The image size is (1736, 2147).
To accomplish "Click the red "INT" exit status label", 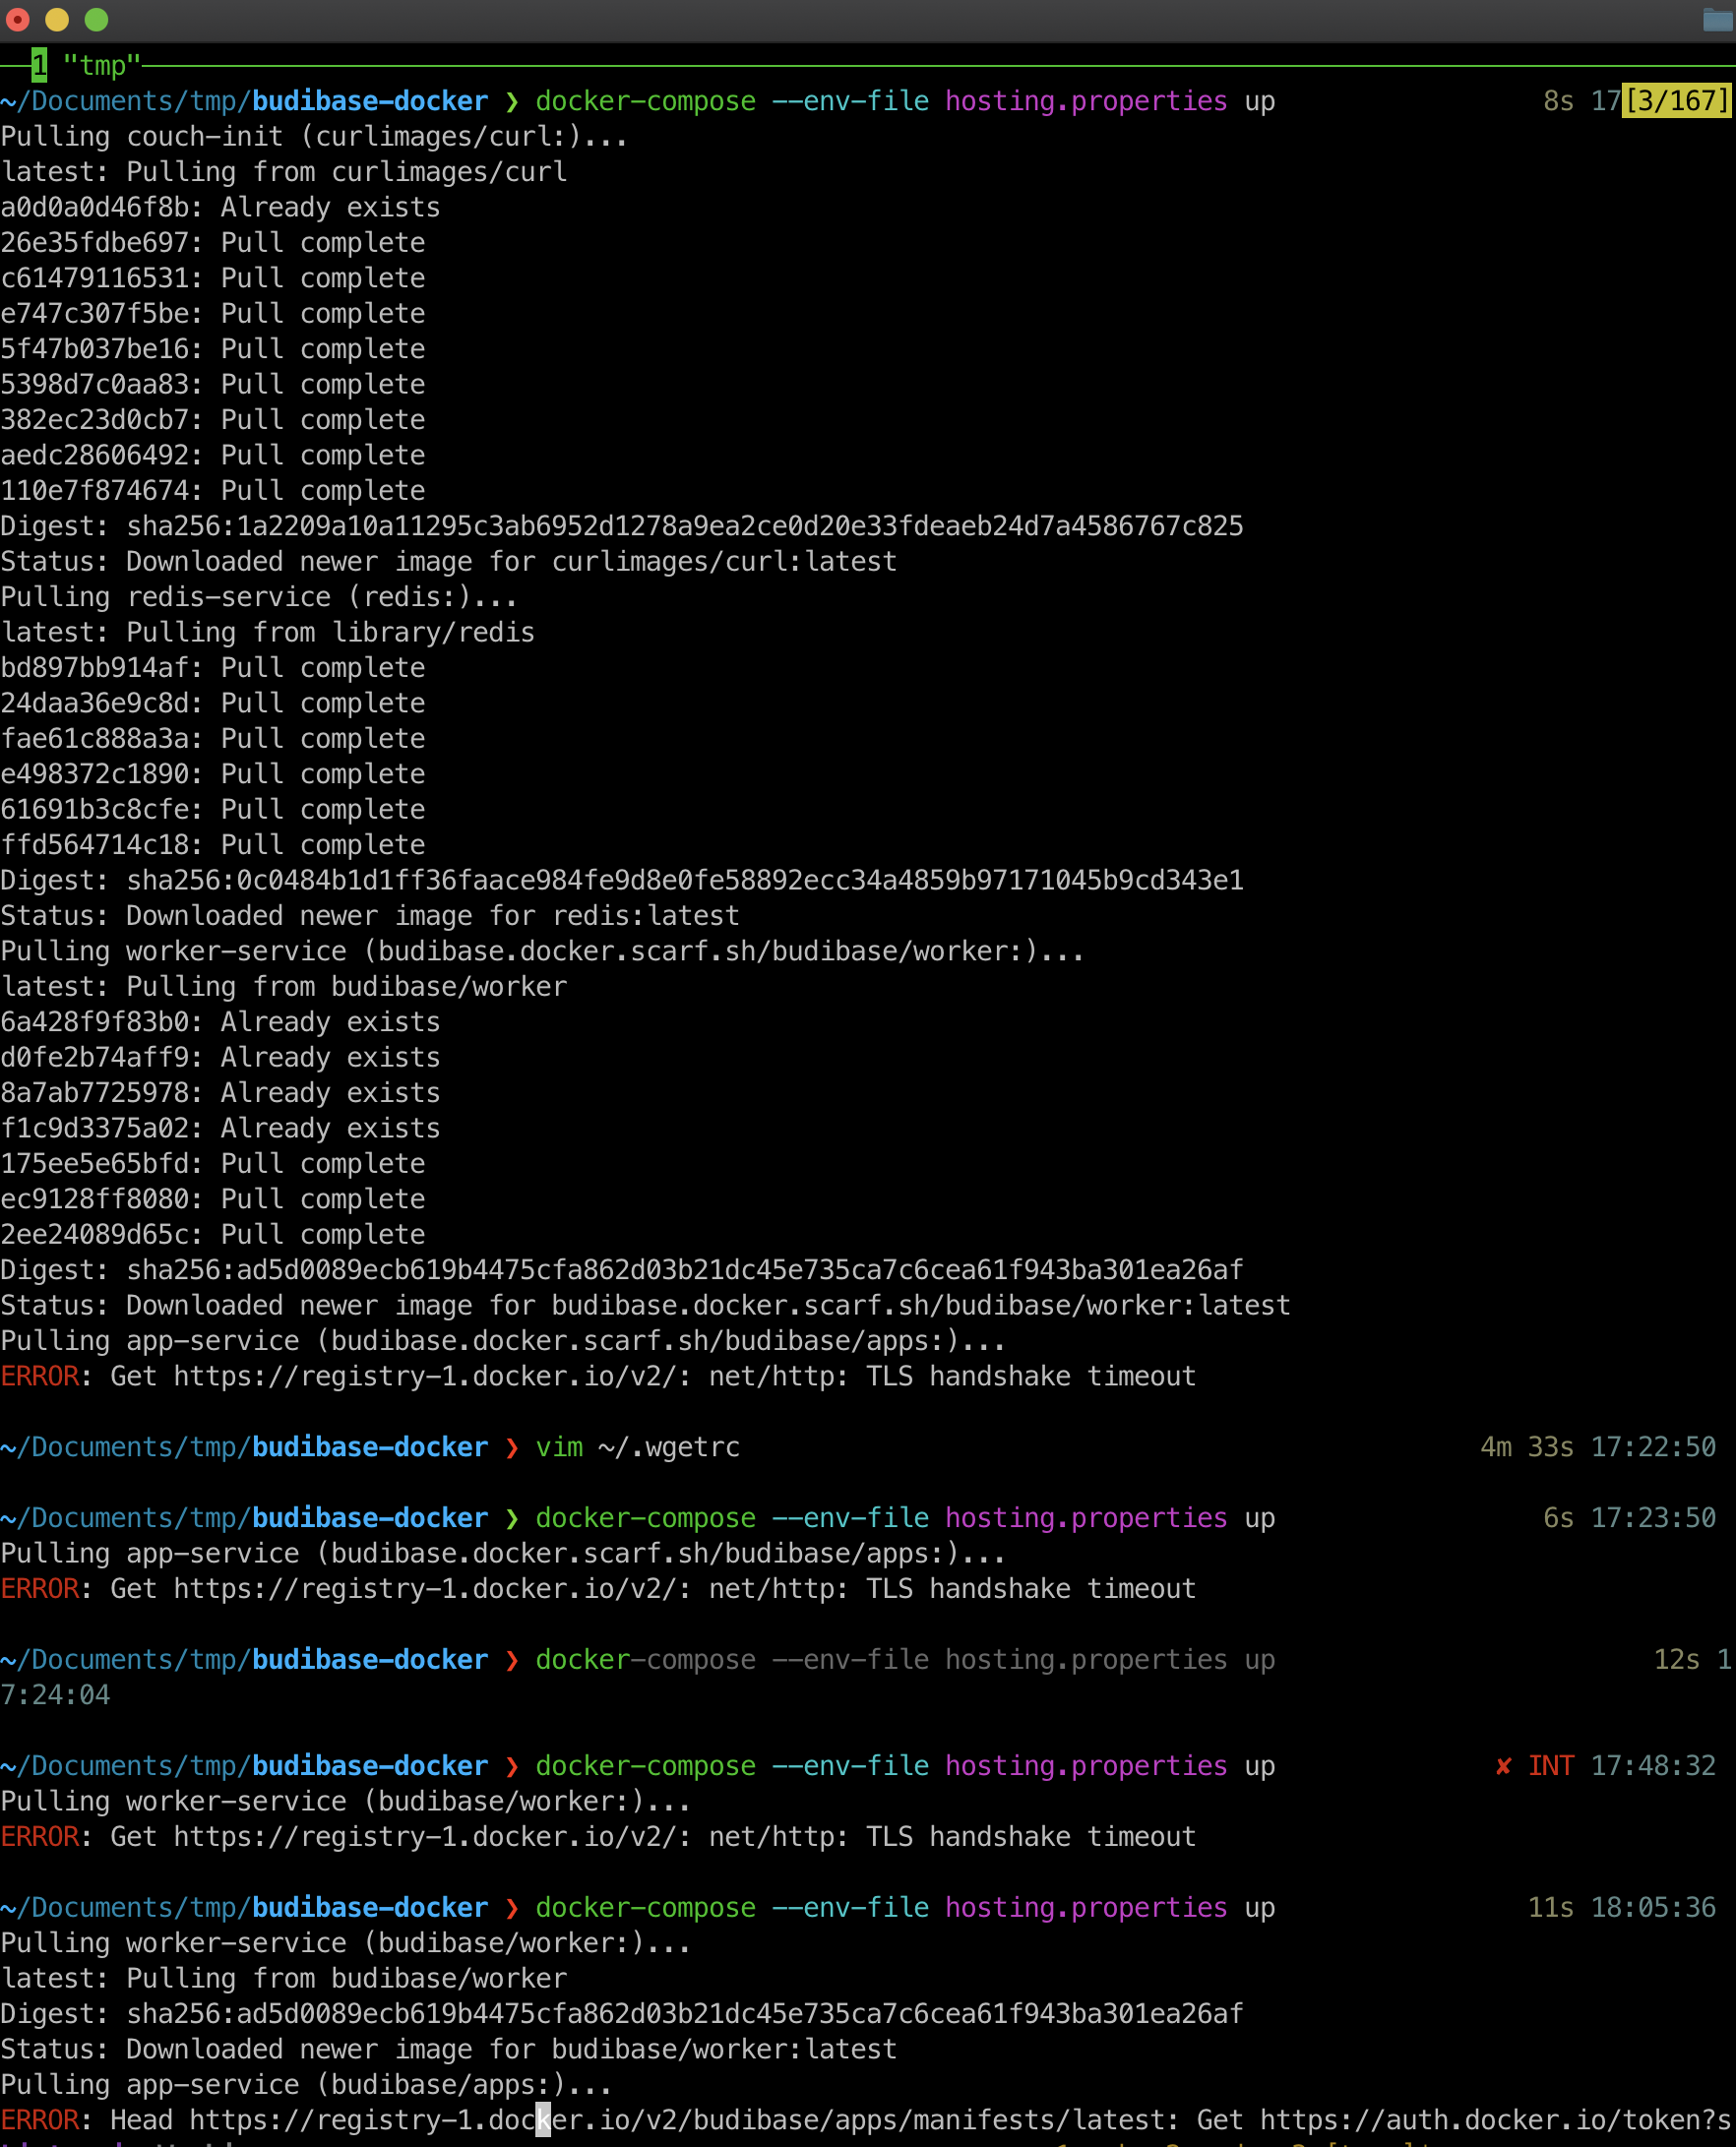I will (1551, 1766).
